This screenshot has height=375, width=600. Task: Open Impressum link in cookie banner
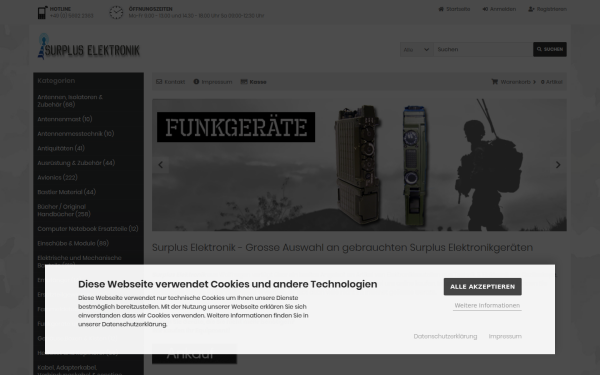coord(505,336)
